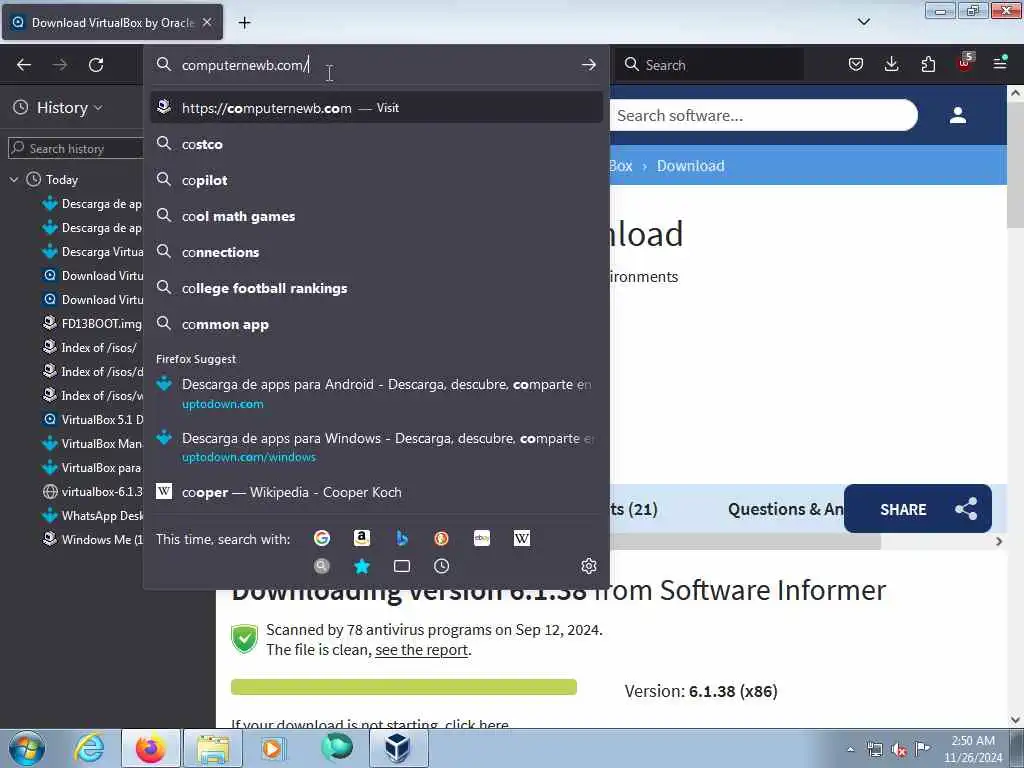
Task: Click the horizontal tabs scrollbar
Action: tap(744, 541)
